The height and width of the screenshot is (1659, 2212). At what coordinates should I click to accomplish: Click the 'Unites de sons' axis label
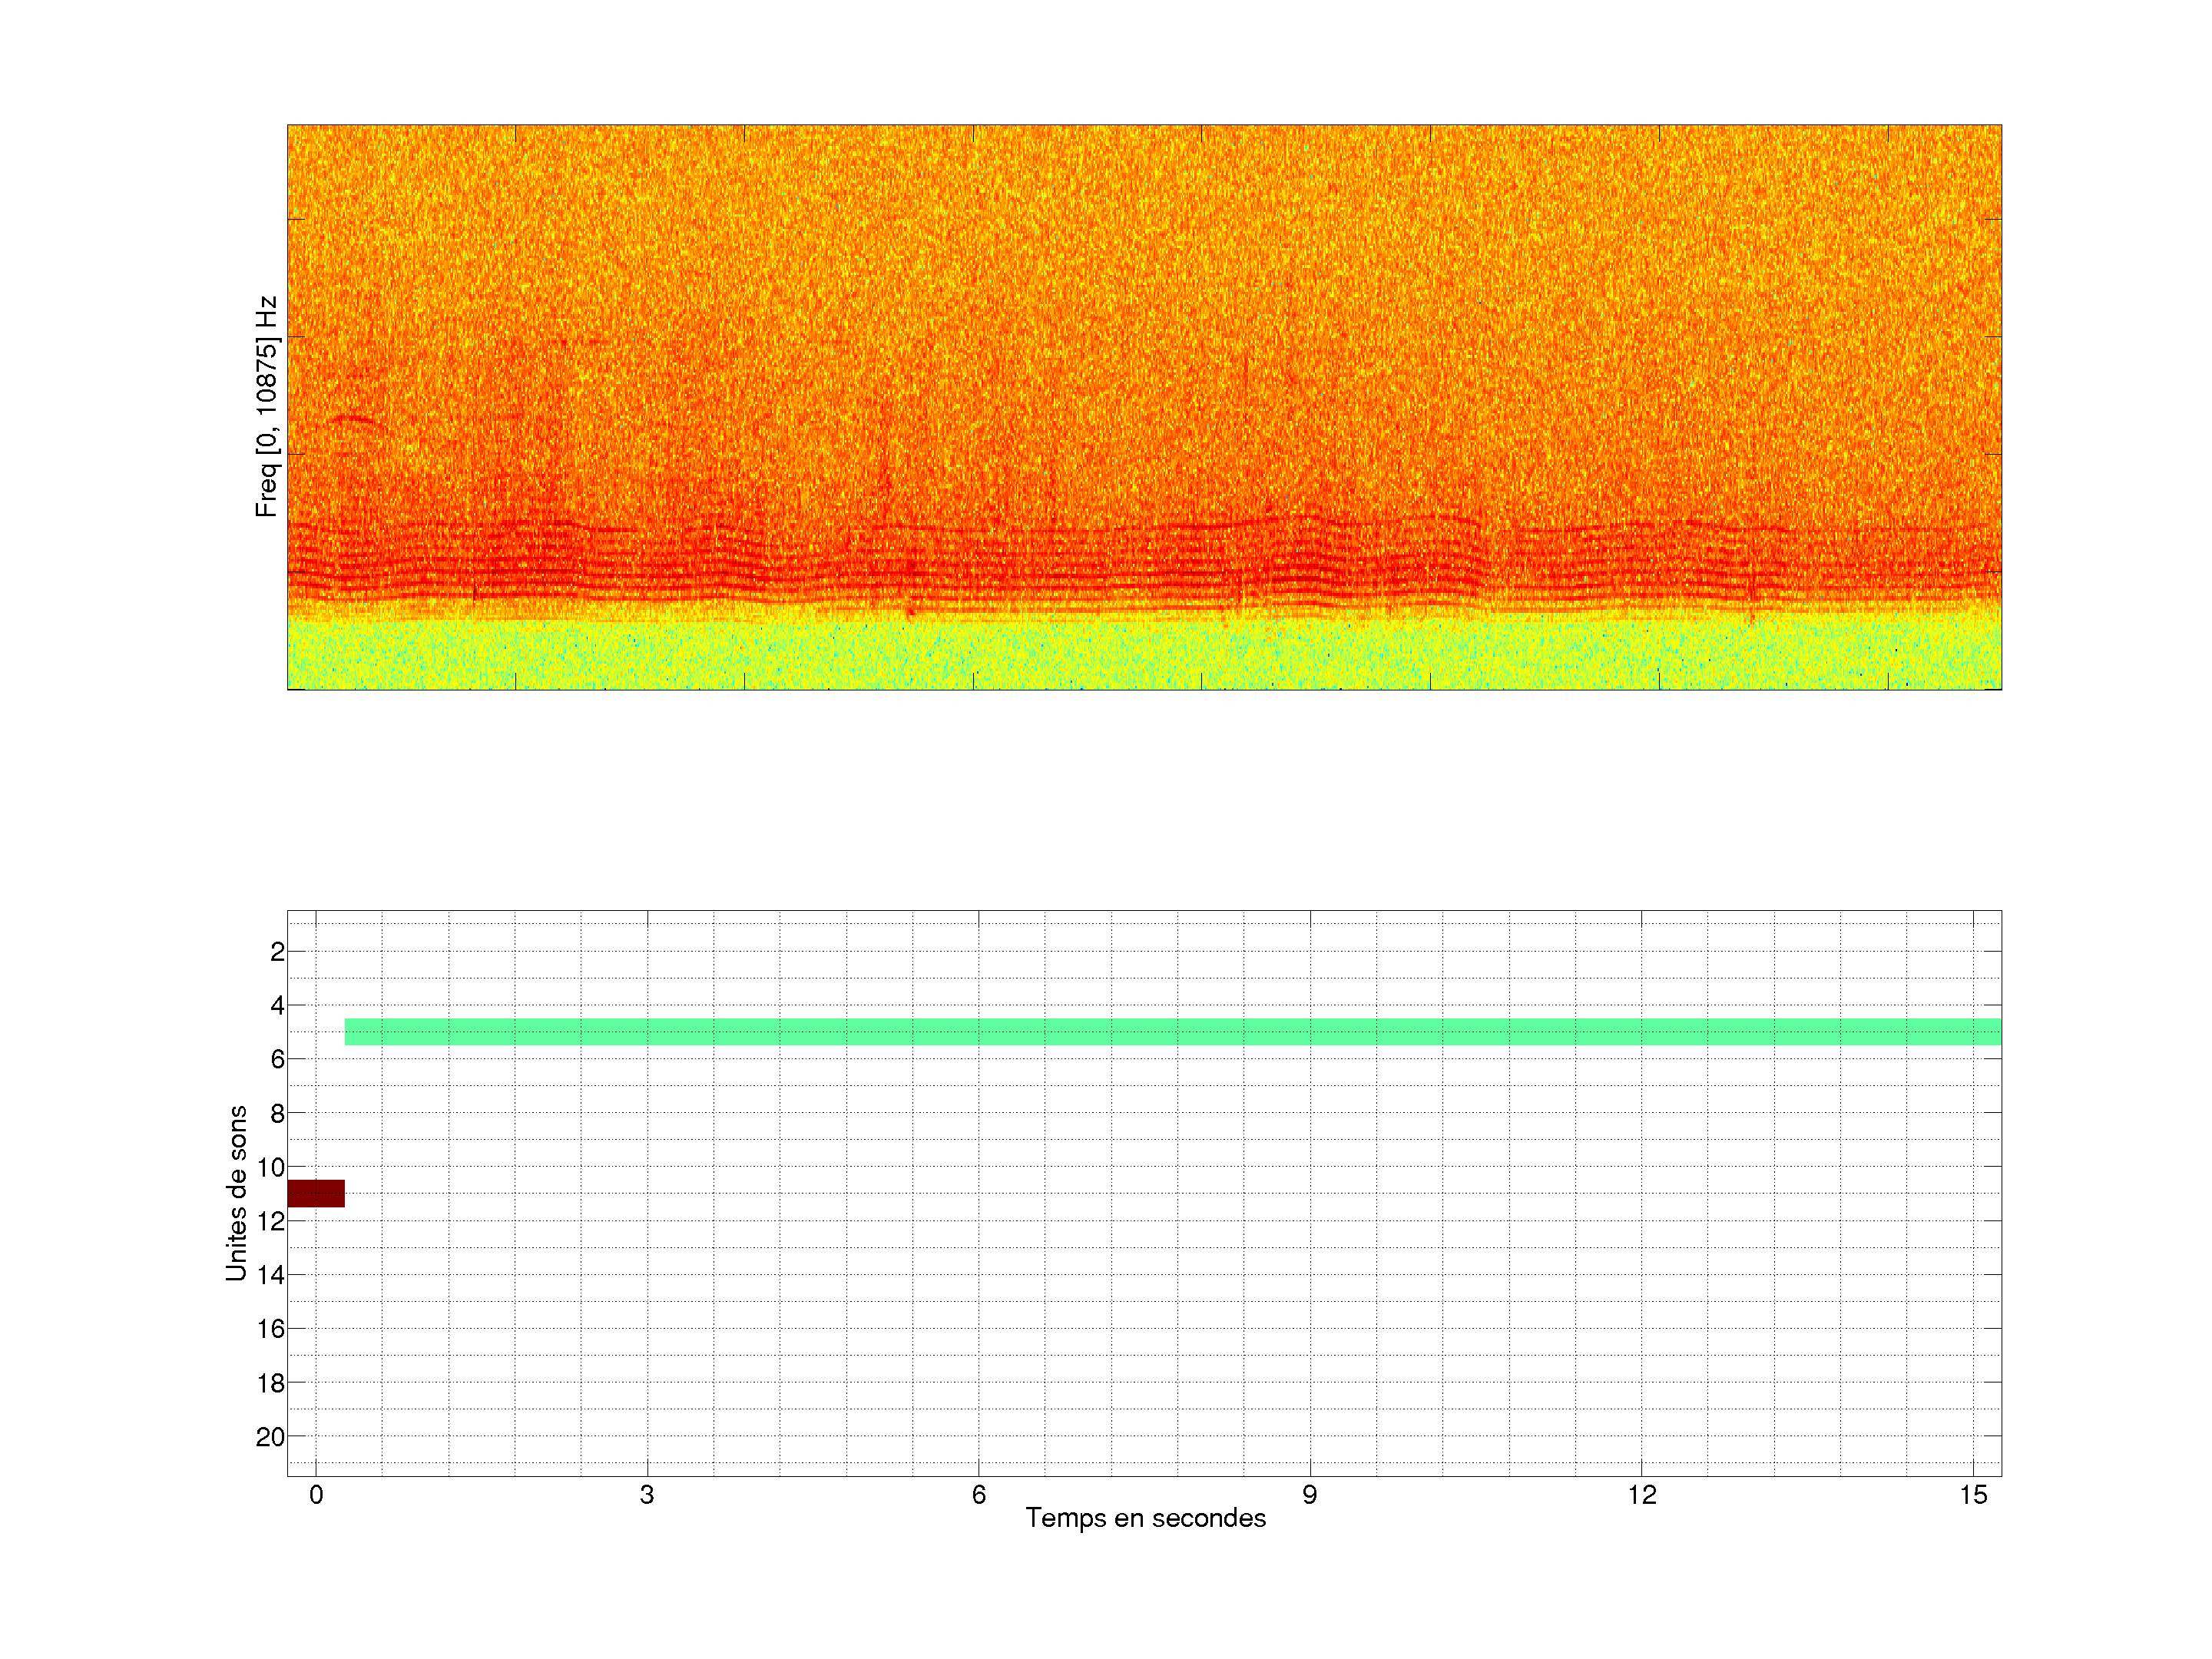[x=237, y=1193]
